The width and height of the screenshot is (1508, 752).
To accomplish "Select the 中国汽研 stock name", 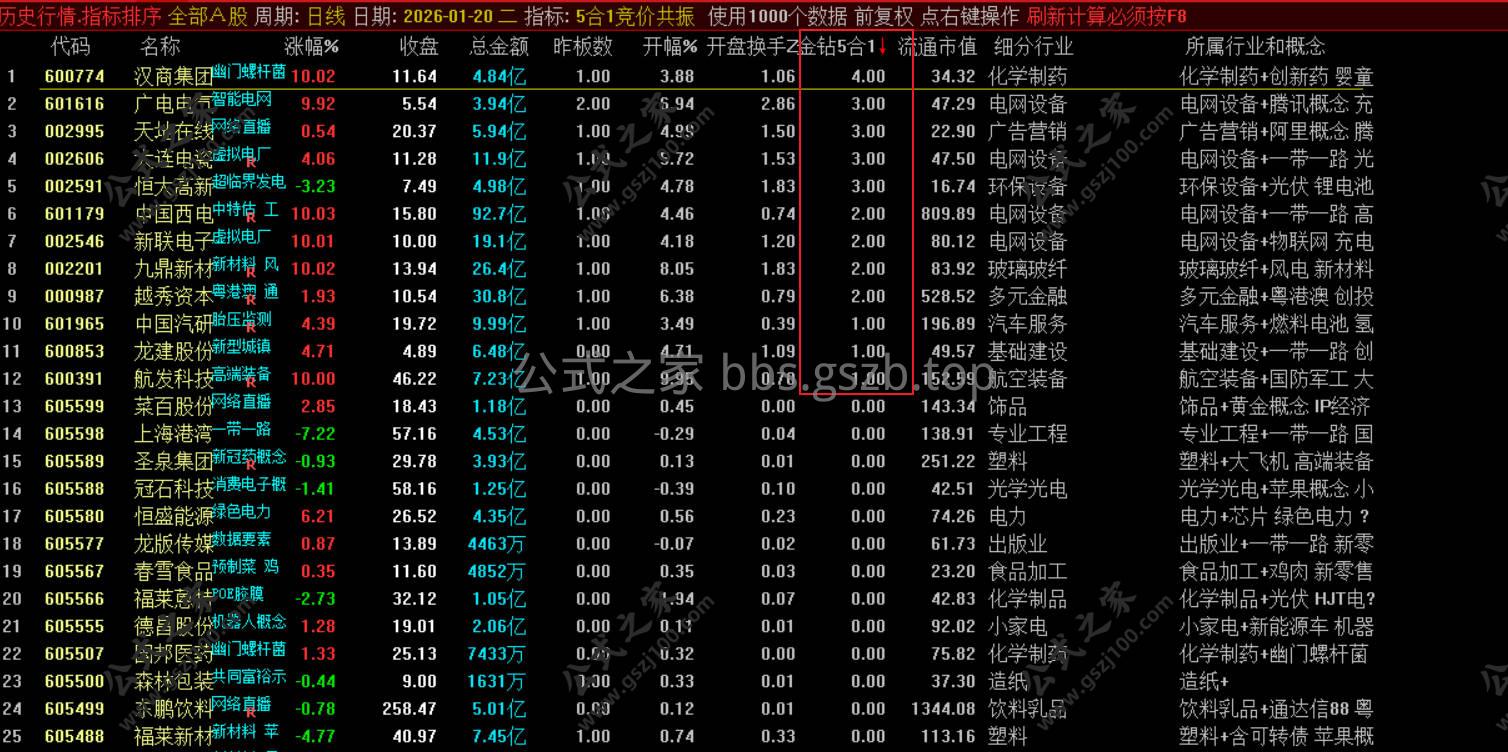I will click(x=174, y=324).
